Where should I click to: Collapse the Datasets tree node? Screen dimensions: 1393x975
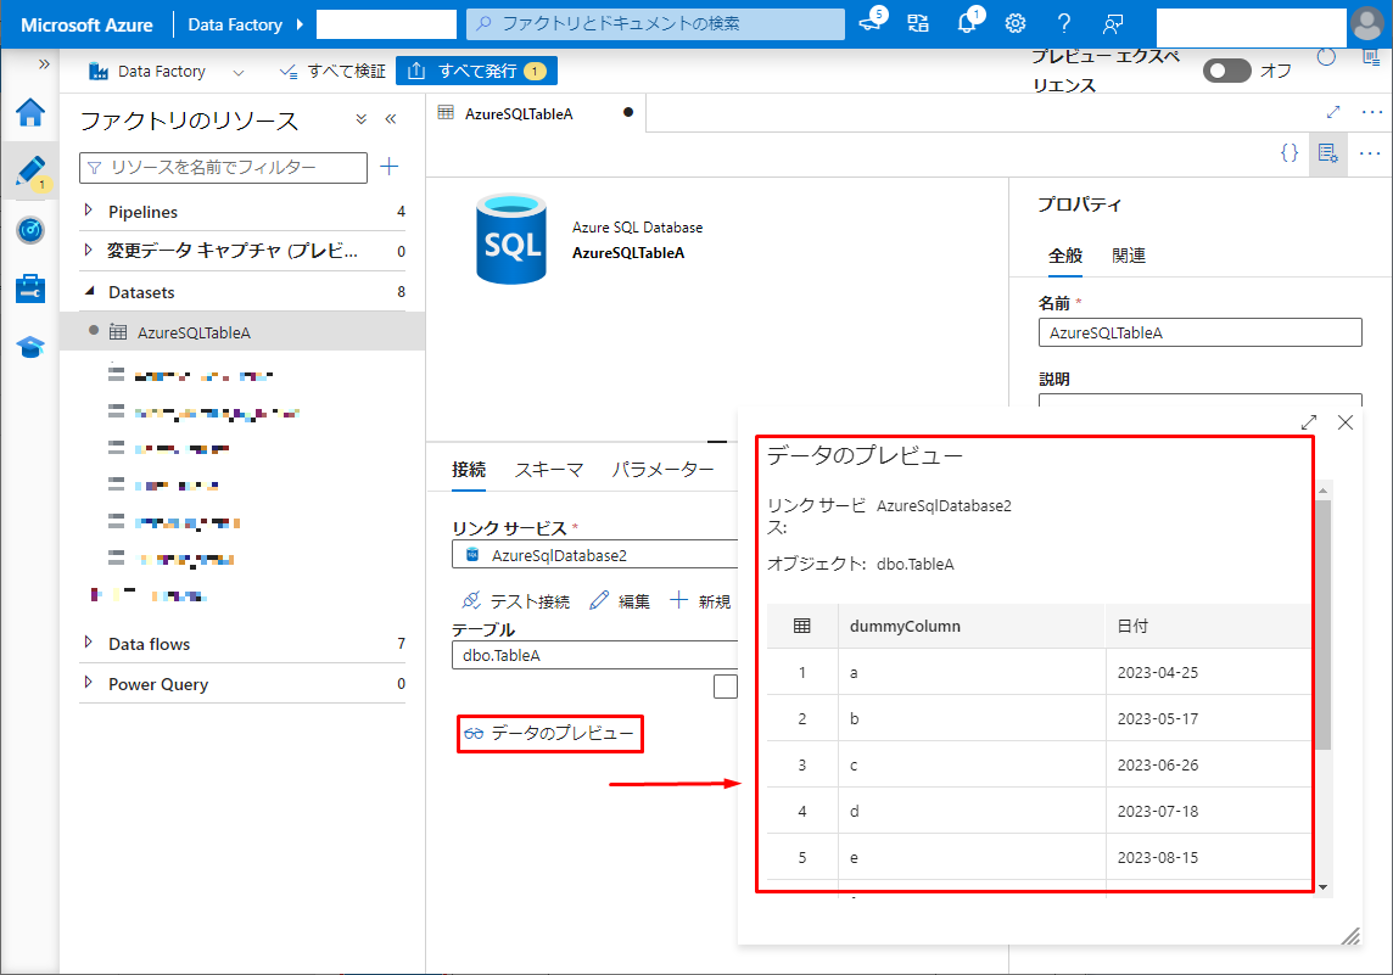(89, 292)
